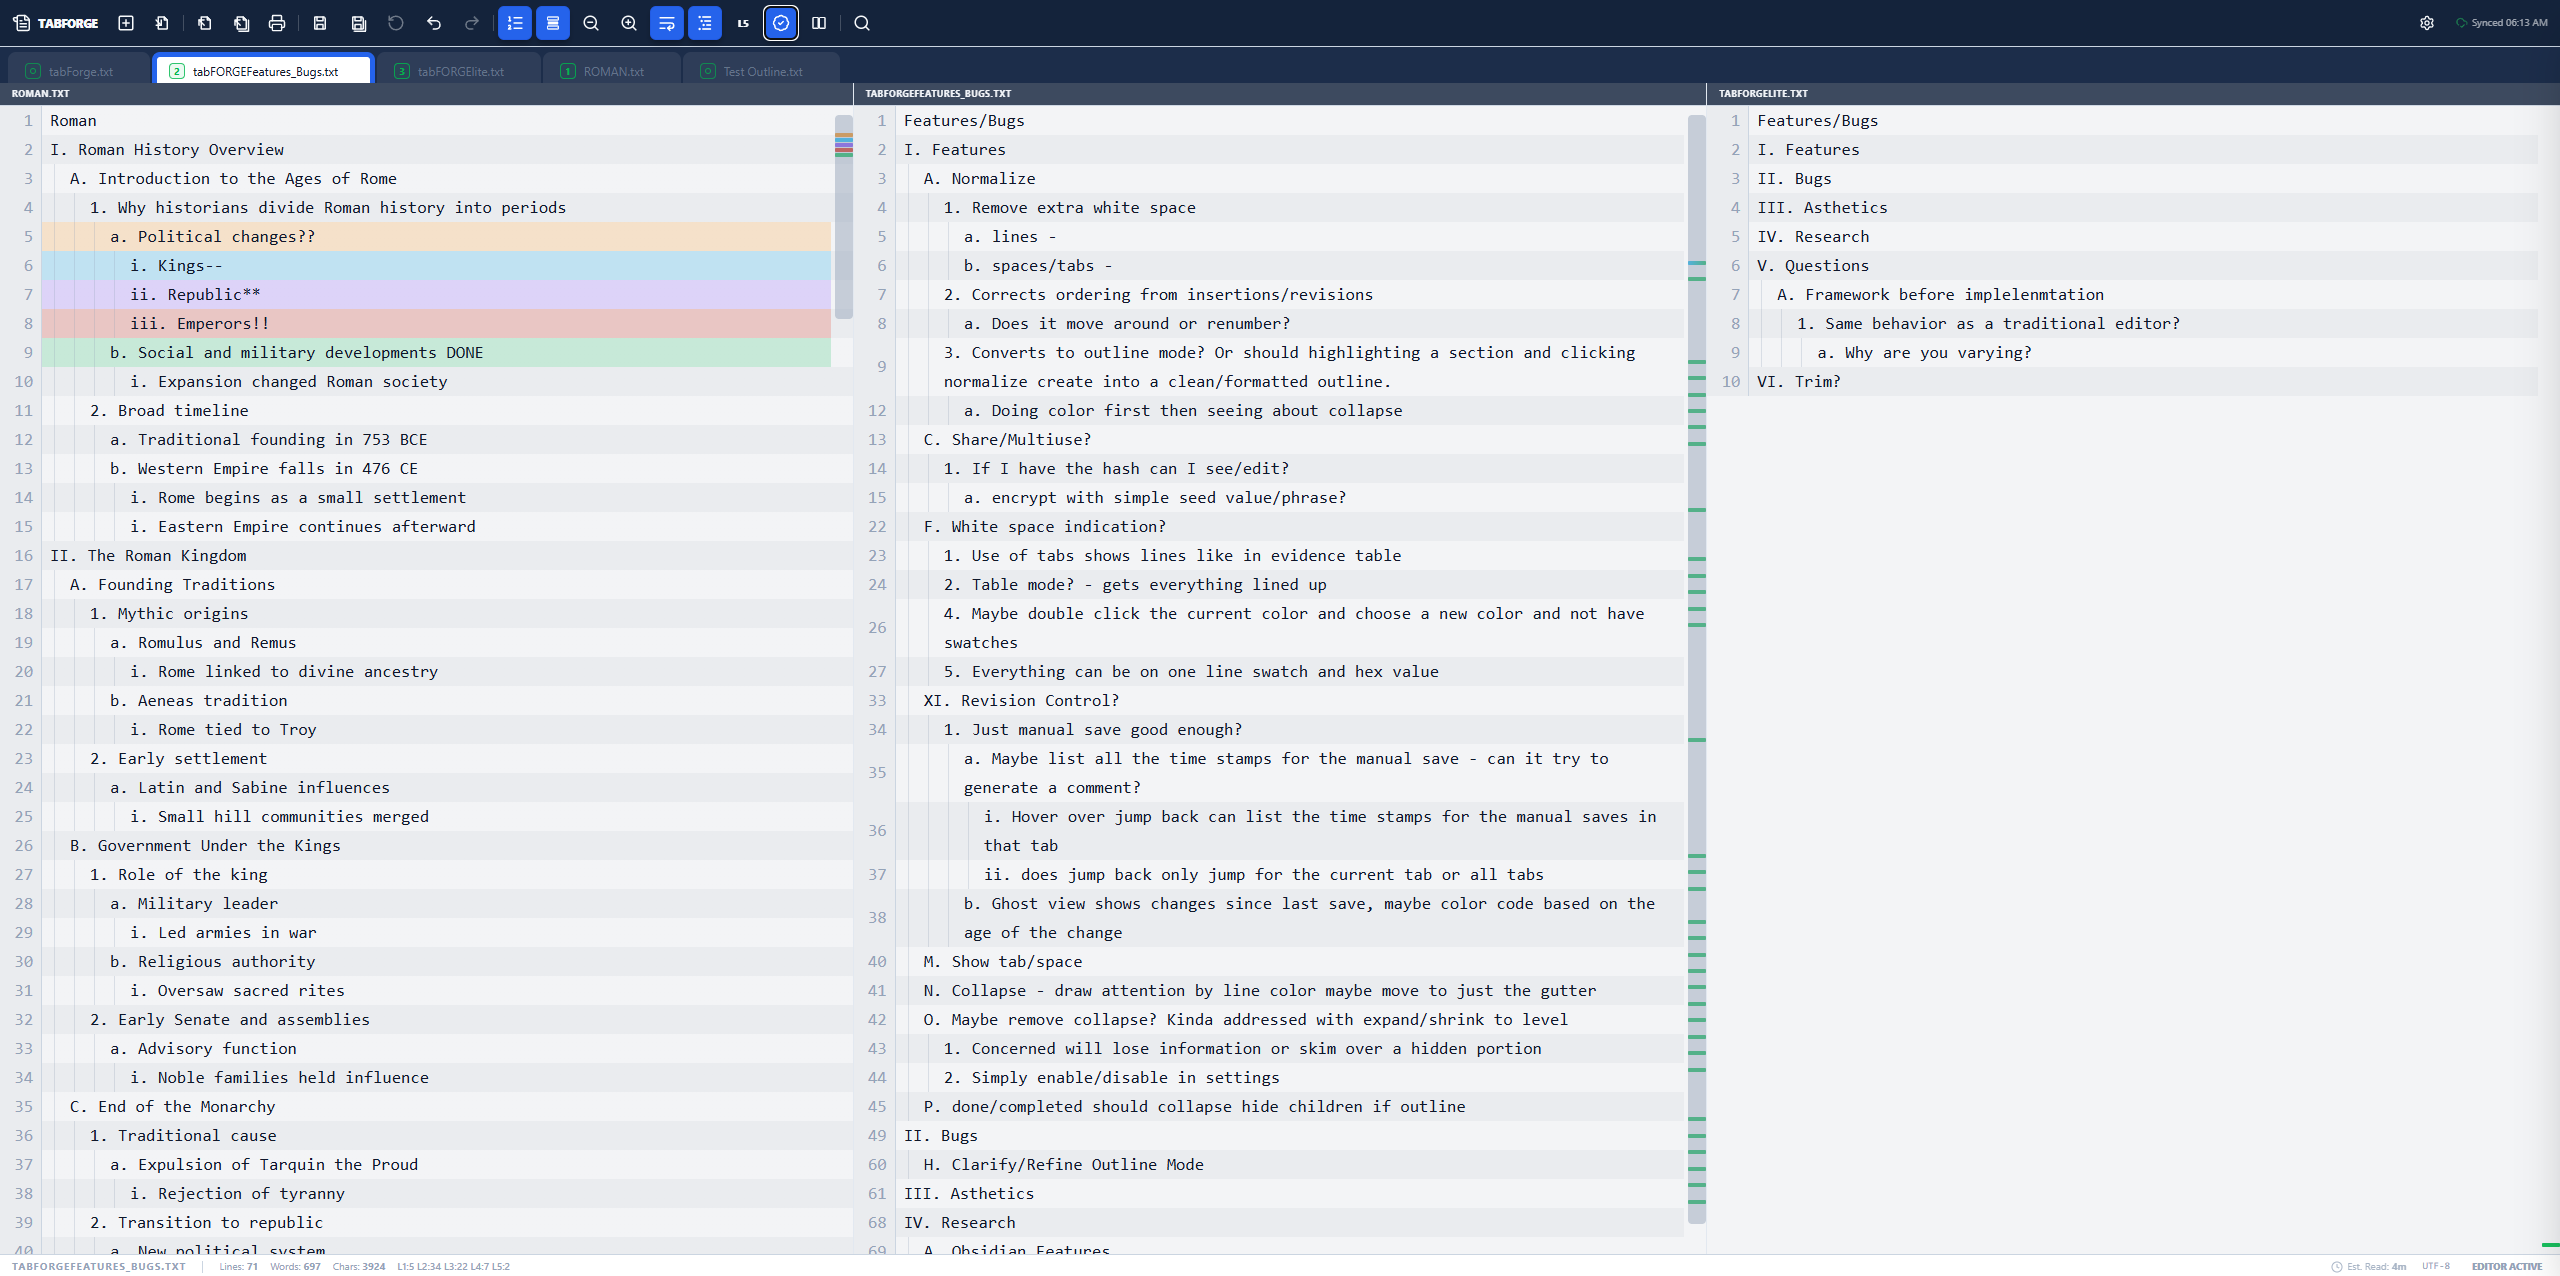Viewport: 2560px width, 1276px height.
Task: Save the current file
Action: pyautogui.click(x=320, y=23)
